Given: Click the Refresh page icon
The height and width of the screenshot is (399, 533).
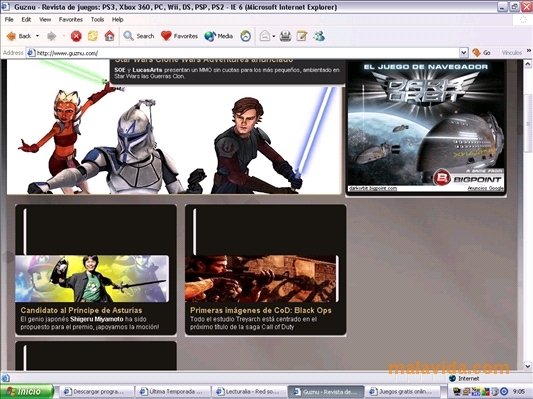Looking at the screenshot, I should (93, 36).
